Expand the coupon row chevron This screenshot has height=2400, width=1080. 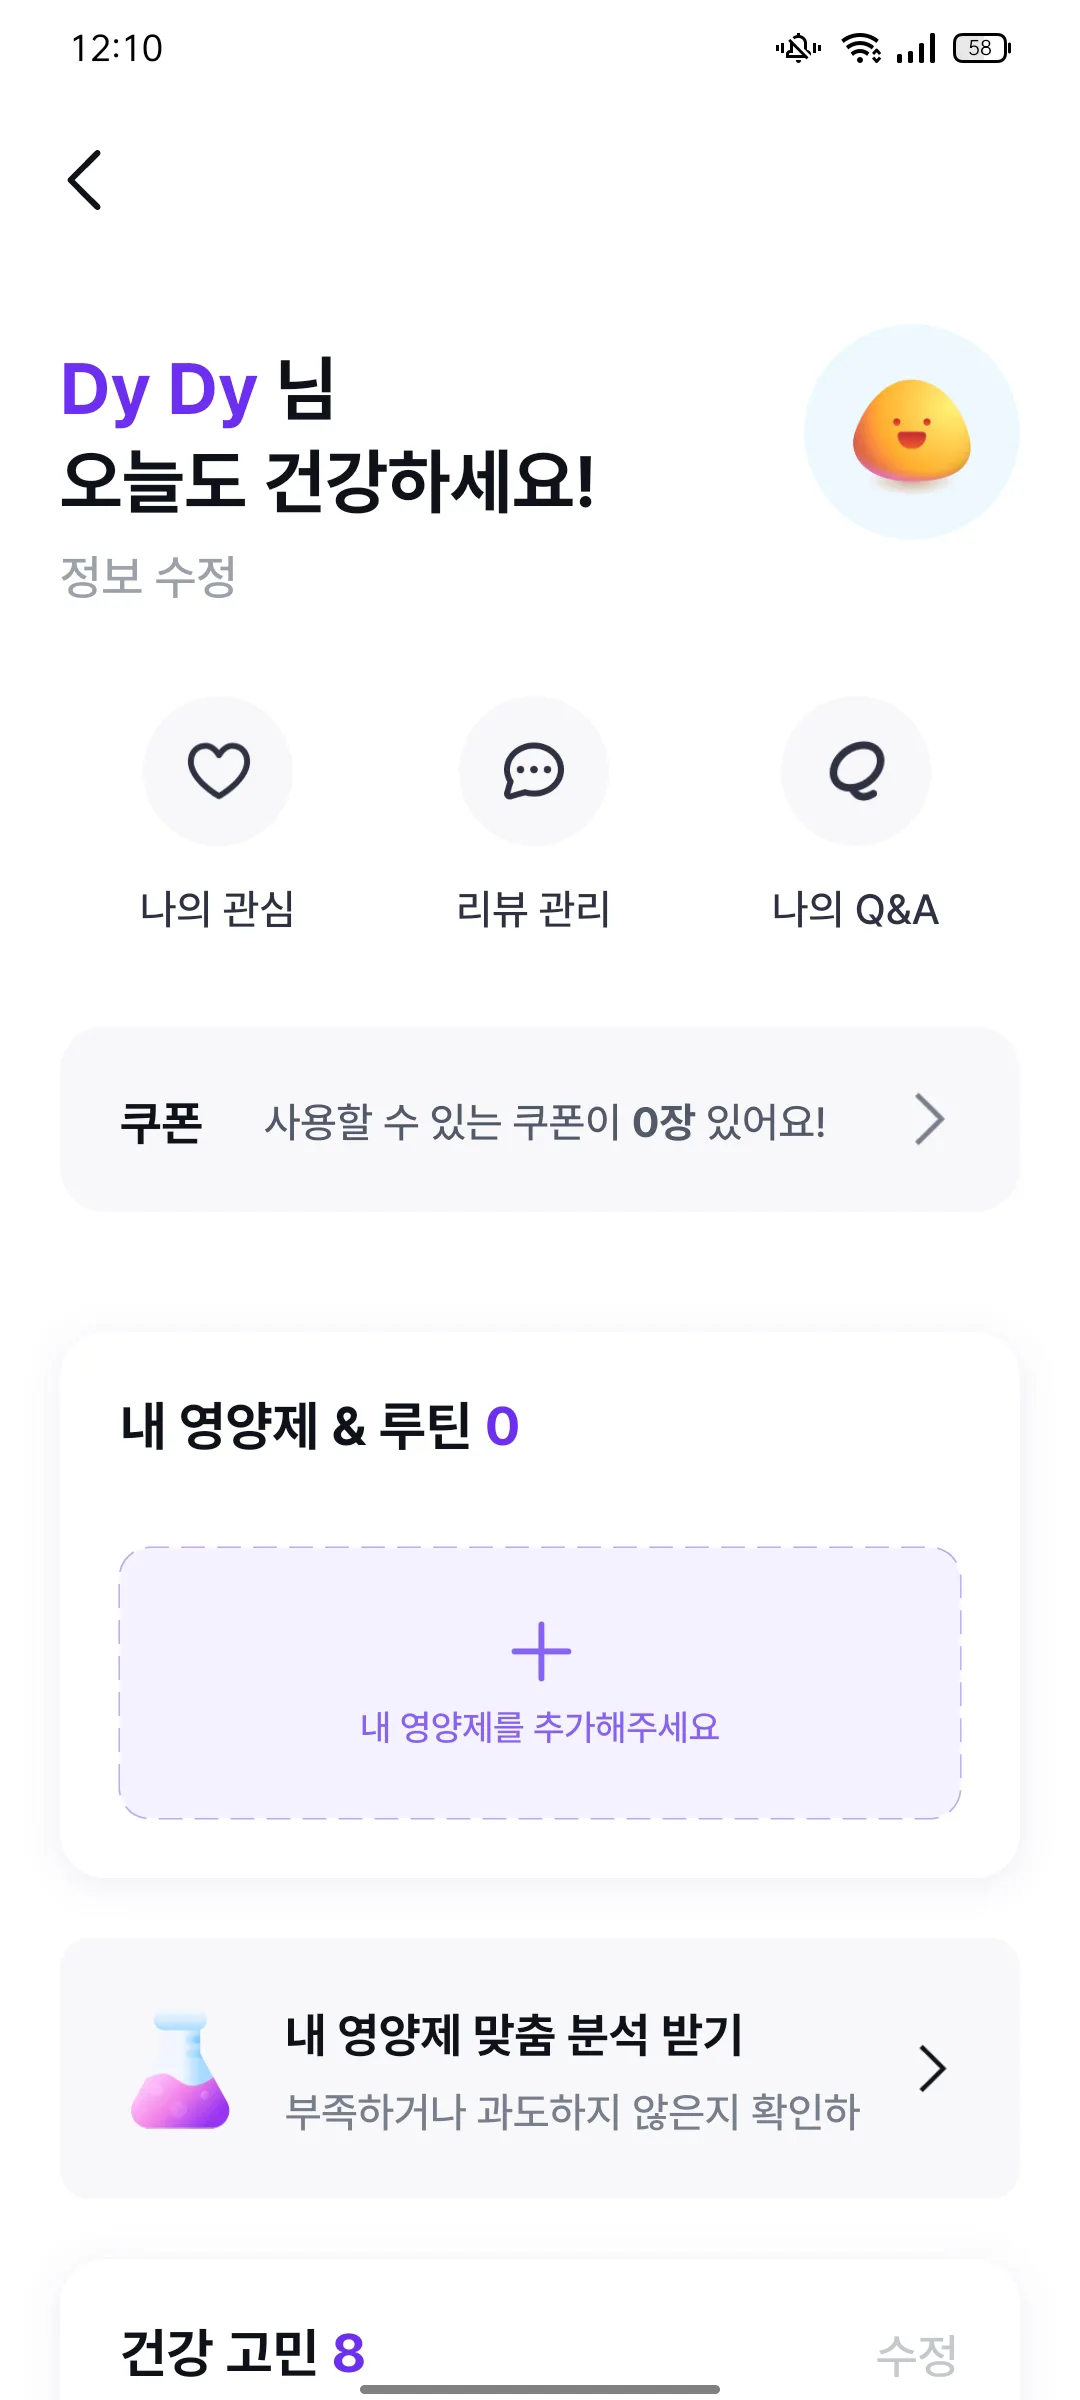point(930,1119)
